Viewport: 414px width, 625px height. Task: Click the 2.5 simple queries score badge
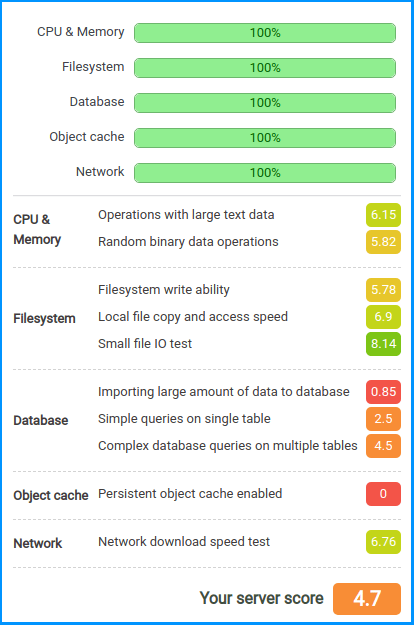pos(383,419)
